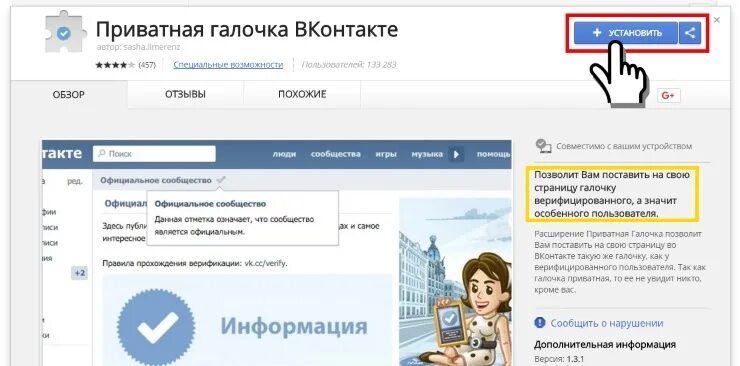Click author name sasha.limerenz

coord(153,47)
